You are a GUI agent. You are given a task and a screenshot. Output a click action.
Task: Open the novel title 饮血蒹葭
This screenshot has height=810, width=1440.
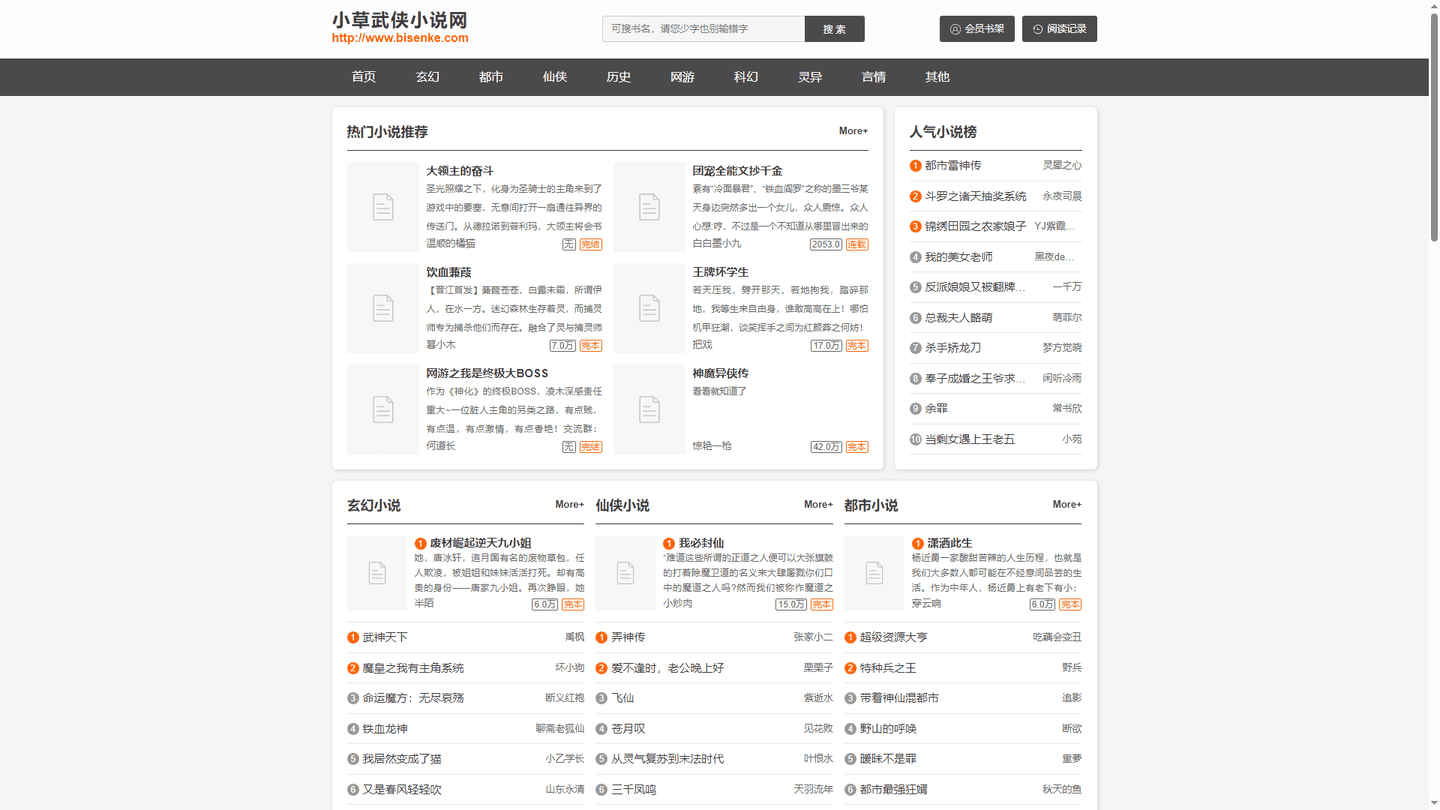coord(449,272)
